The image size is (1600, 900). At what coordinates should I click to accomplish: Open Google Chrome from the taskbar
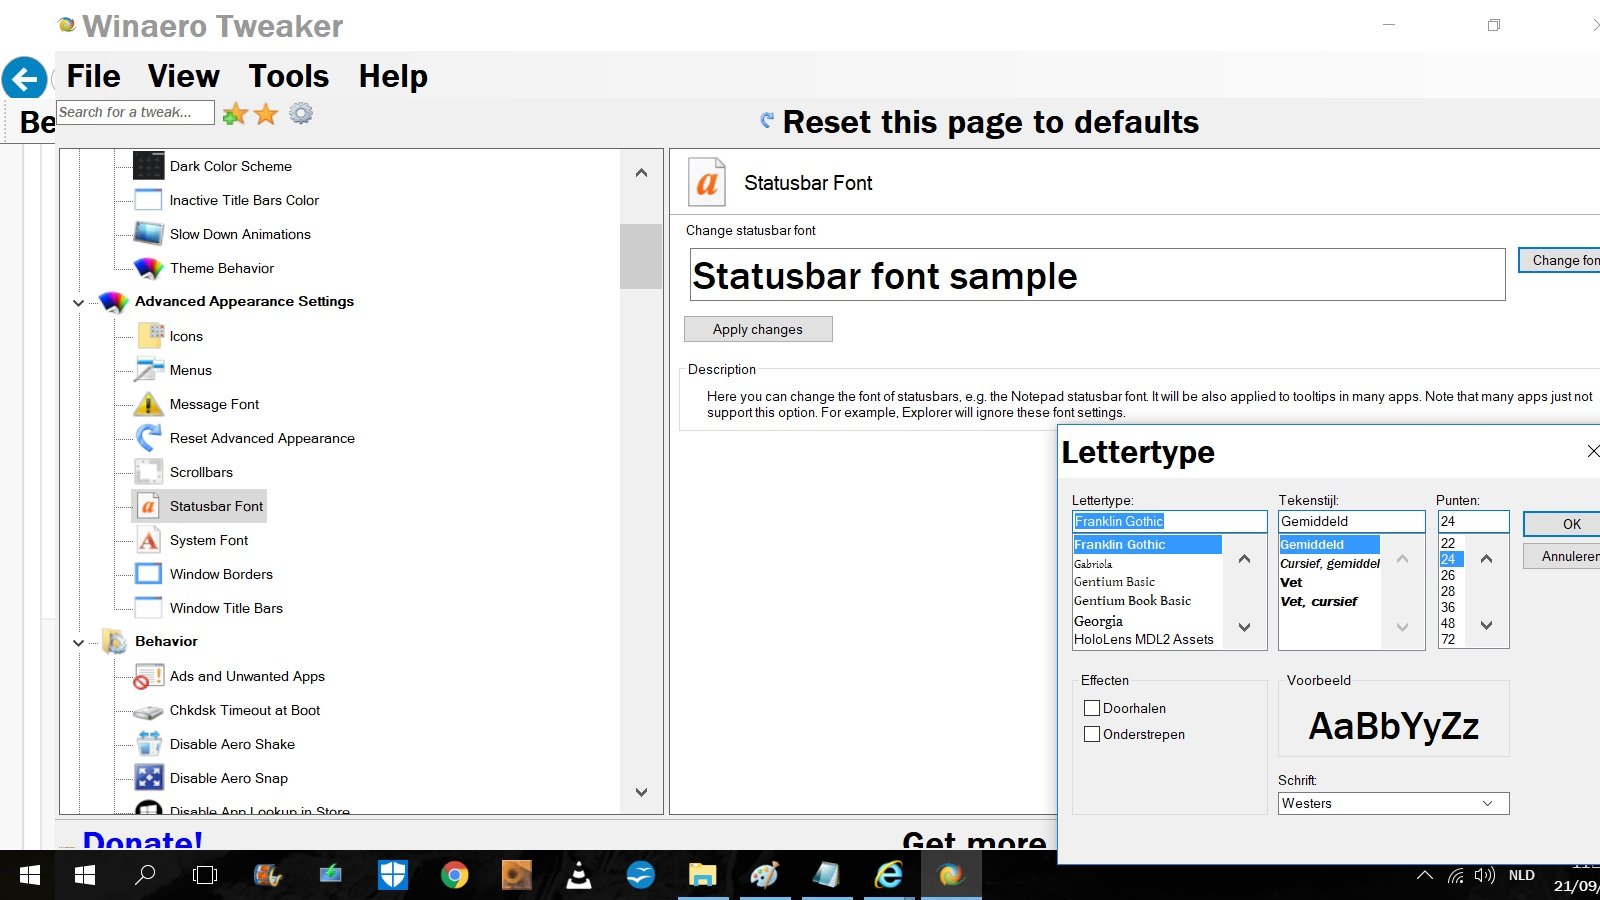tap(455, 876)
